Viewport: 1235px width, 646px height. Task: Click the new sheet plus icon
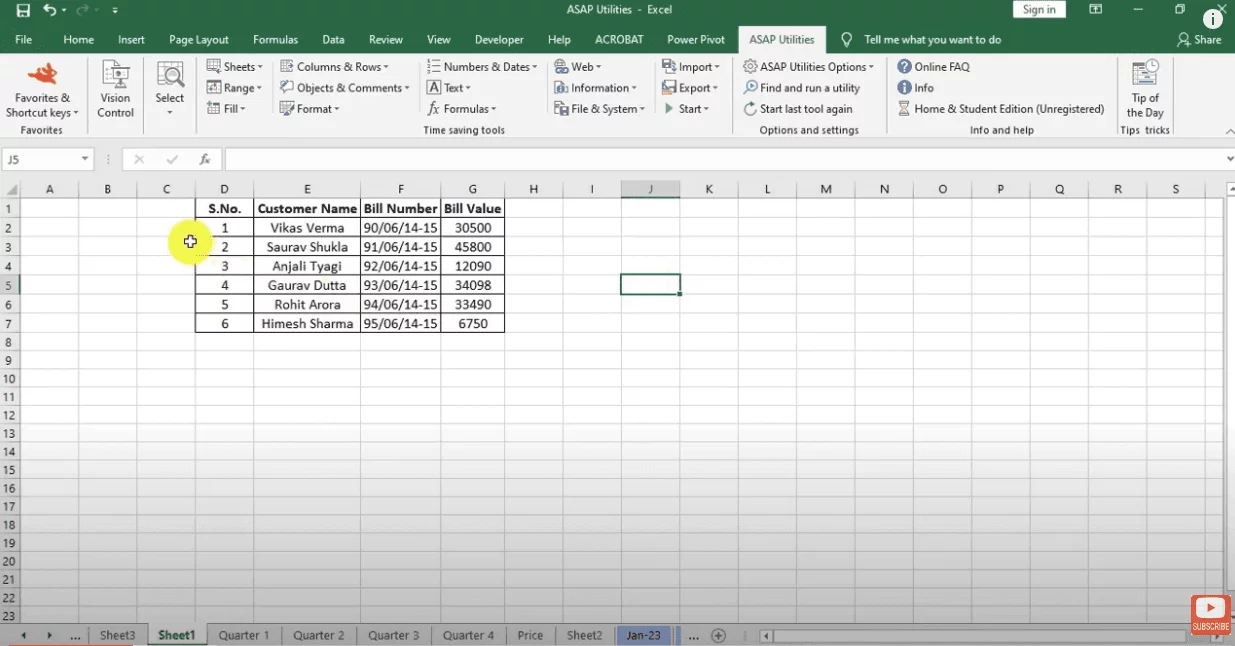pyautogui.click(x=718, y=636)
